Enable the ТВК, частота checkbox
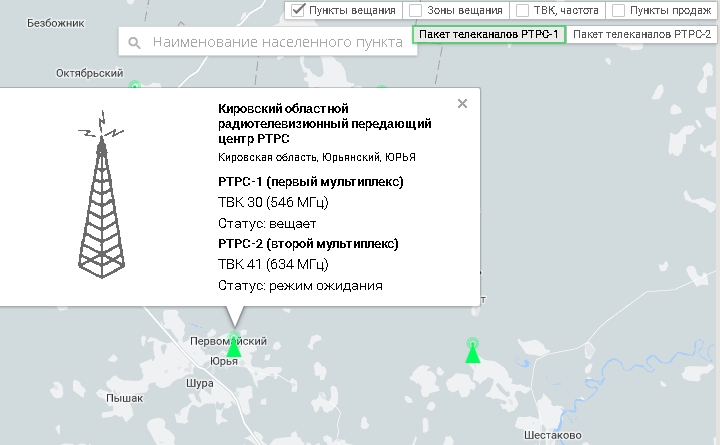Screen dimensions: 720x445 (x=523, y=10)
